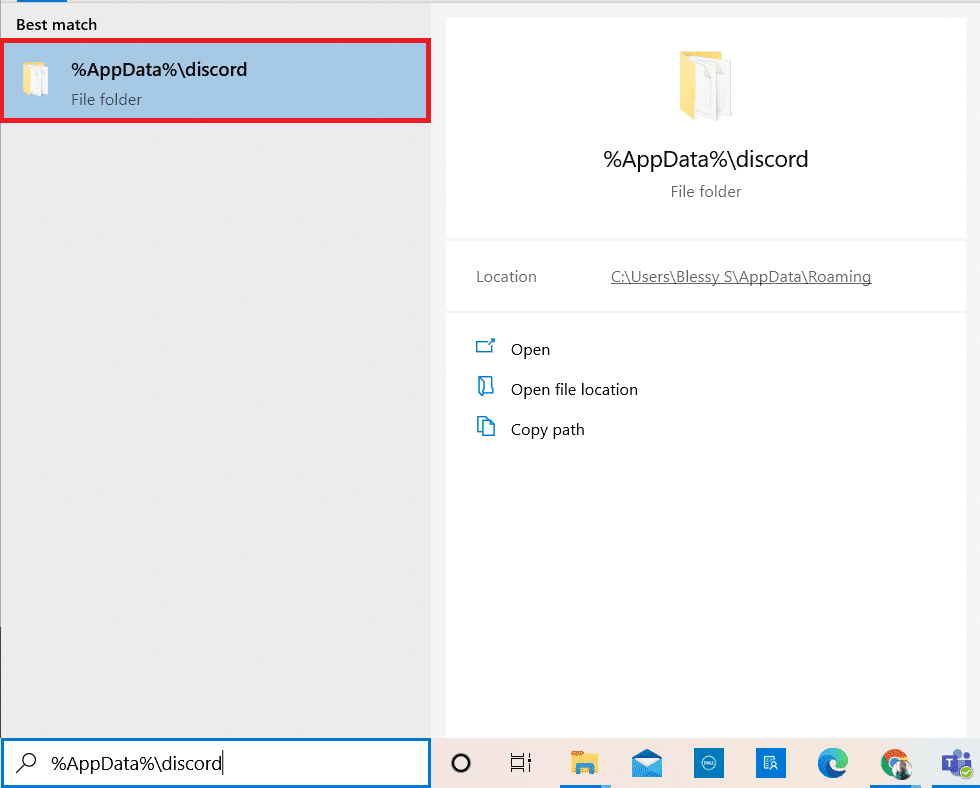The width and height of the screenshot is (980, 788).
Task: Click the Copy path pages icon
Action: coord(486,429)
